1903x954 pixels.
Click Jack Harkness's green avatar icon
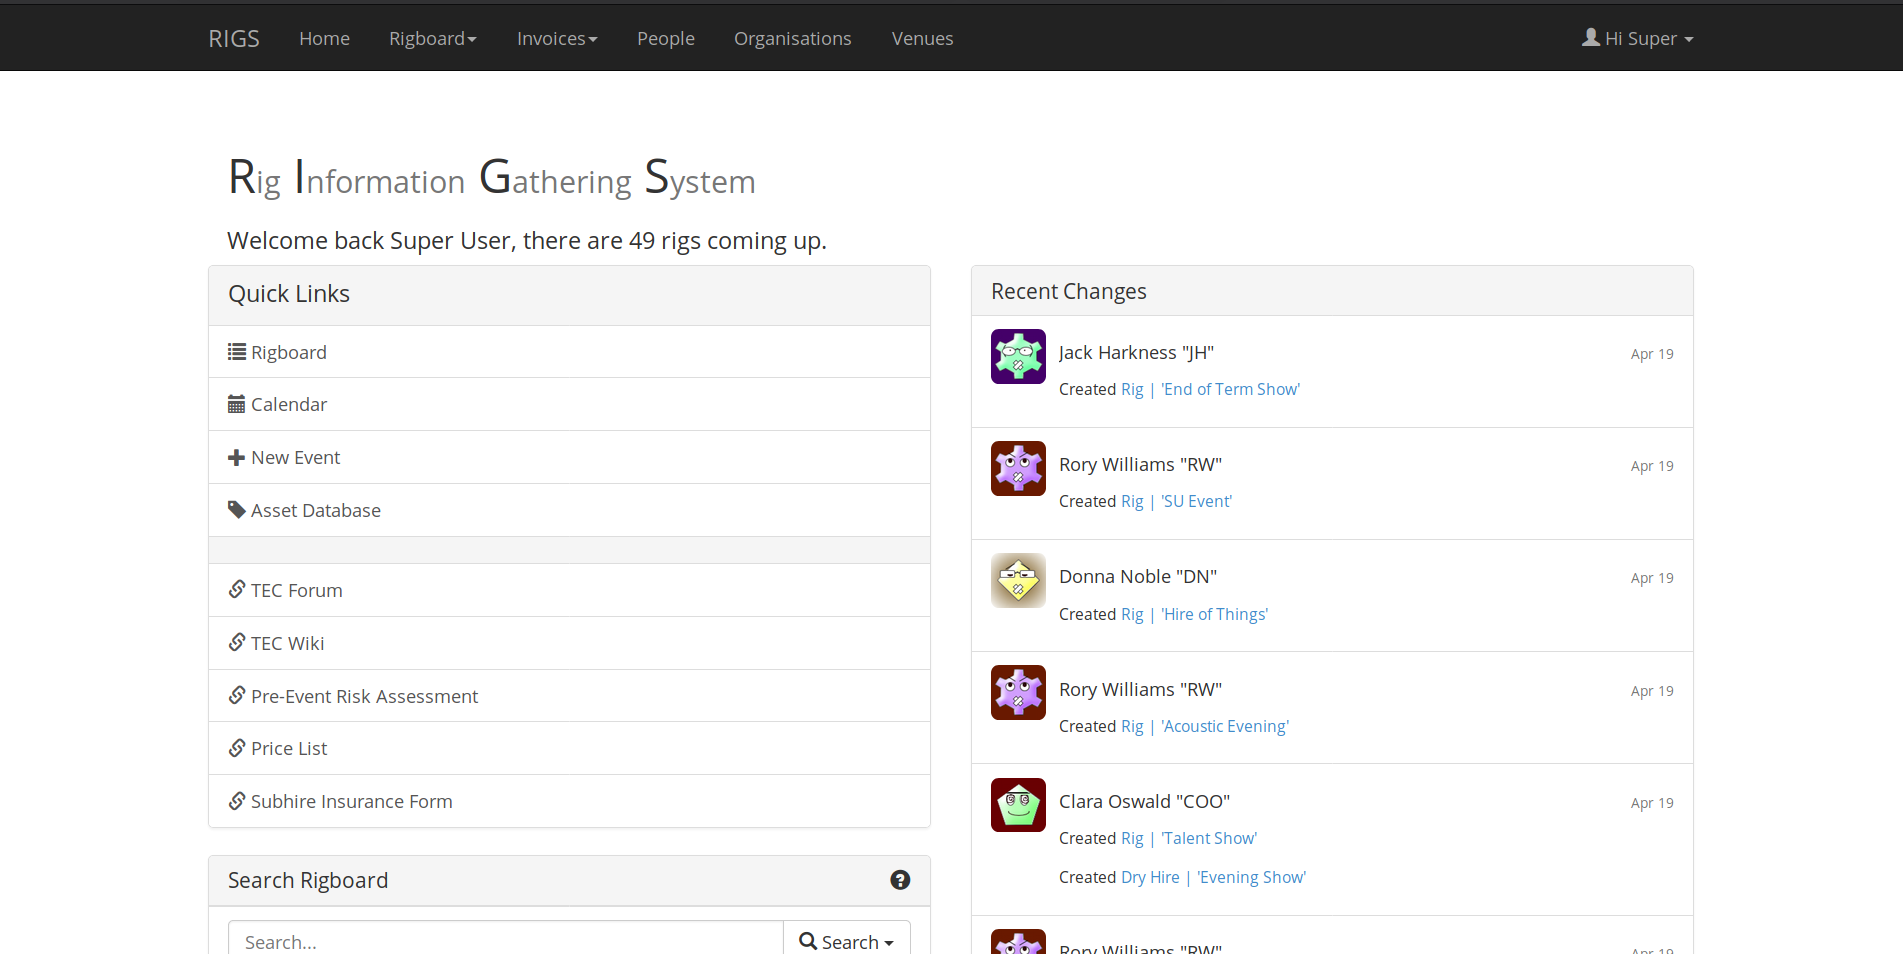[x=1018, y=357]
